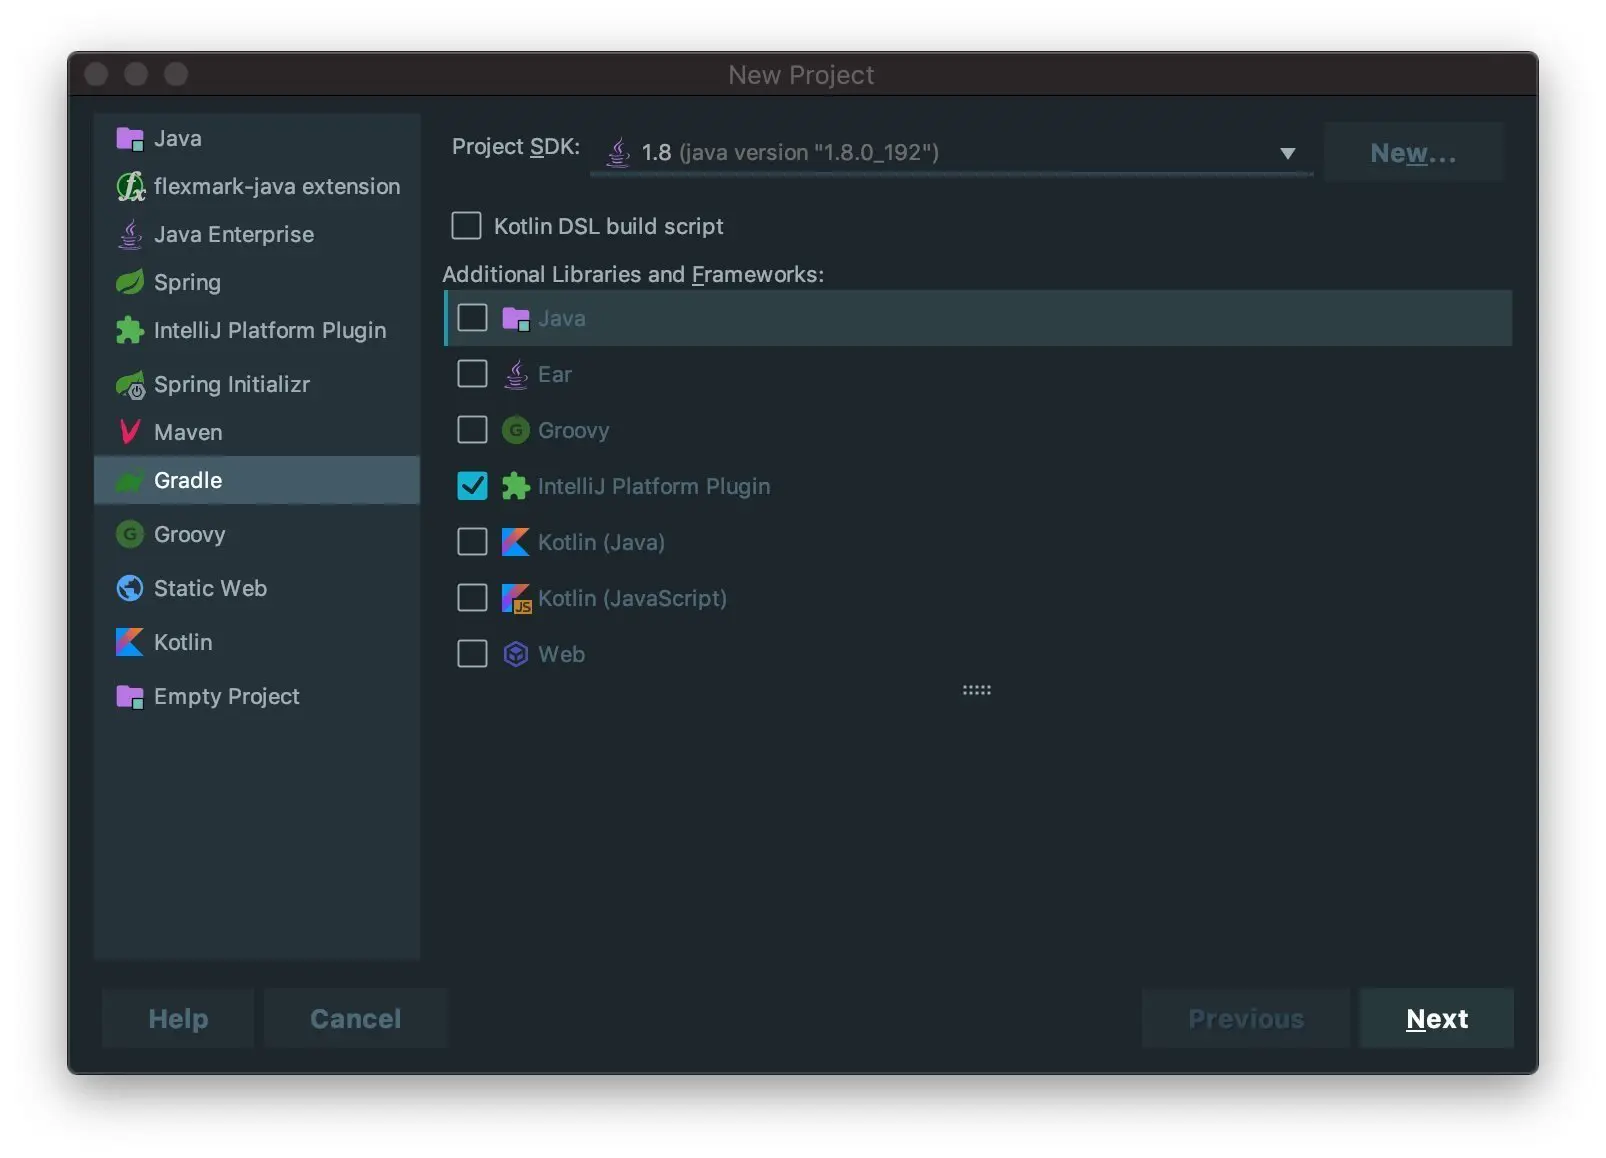
Task: Click the Kotlin icon in left sidebar
Action: pyautogui.click(x=130, y=642)
